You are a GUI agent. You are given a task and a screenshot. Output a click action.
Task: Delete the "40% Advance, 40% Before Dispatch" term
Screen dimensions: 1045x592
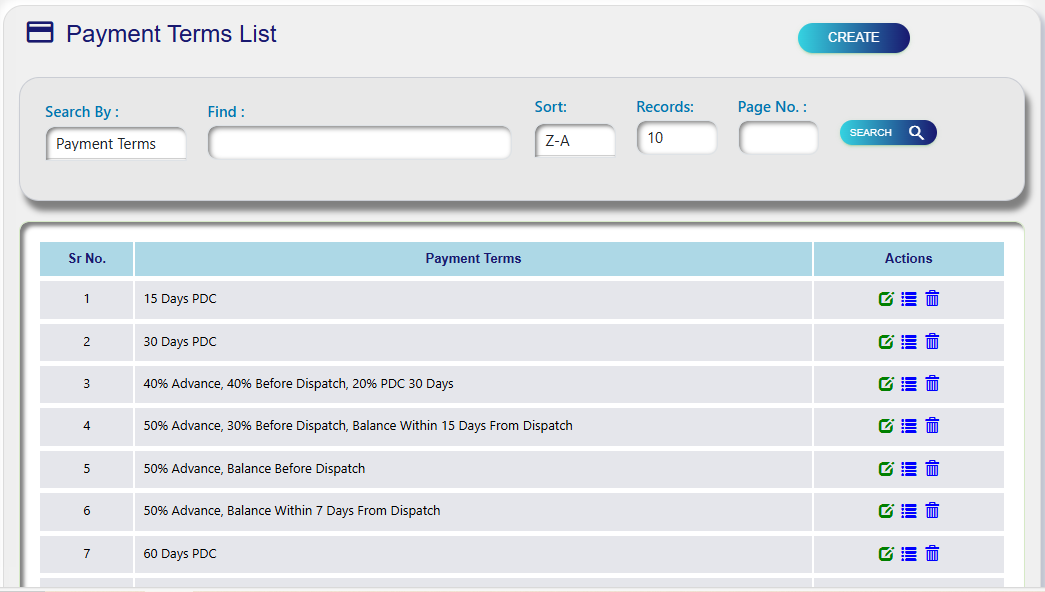tap(931, 383)
